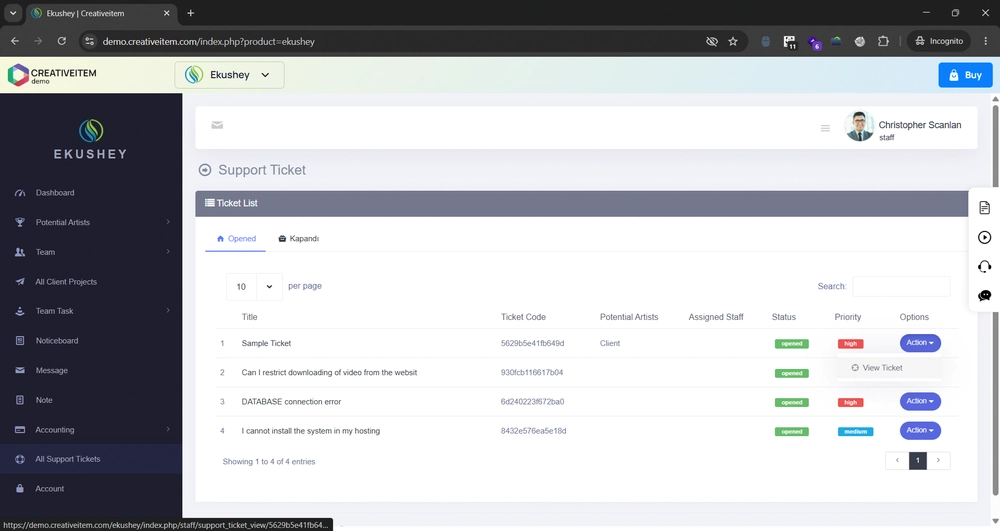Open the video play icon on right panel
Image resolution: width=1000 pixels, height=531 pixels.
[x=985, y=237]
